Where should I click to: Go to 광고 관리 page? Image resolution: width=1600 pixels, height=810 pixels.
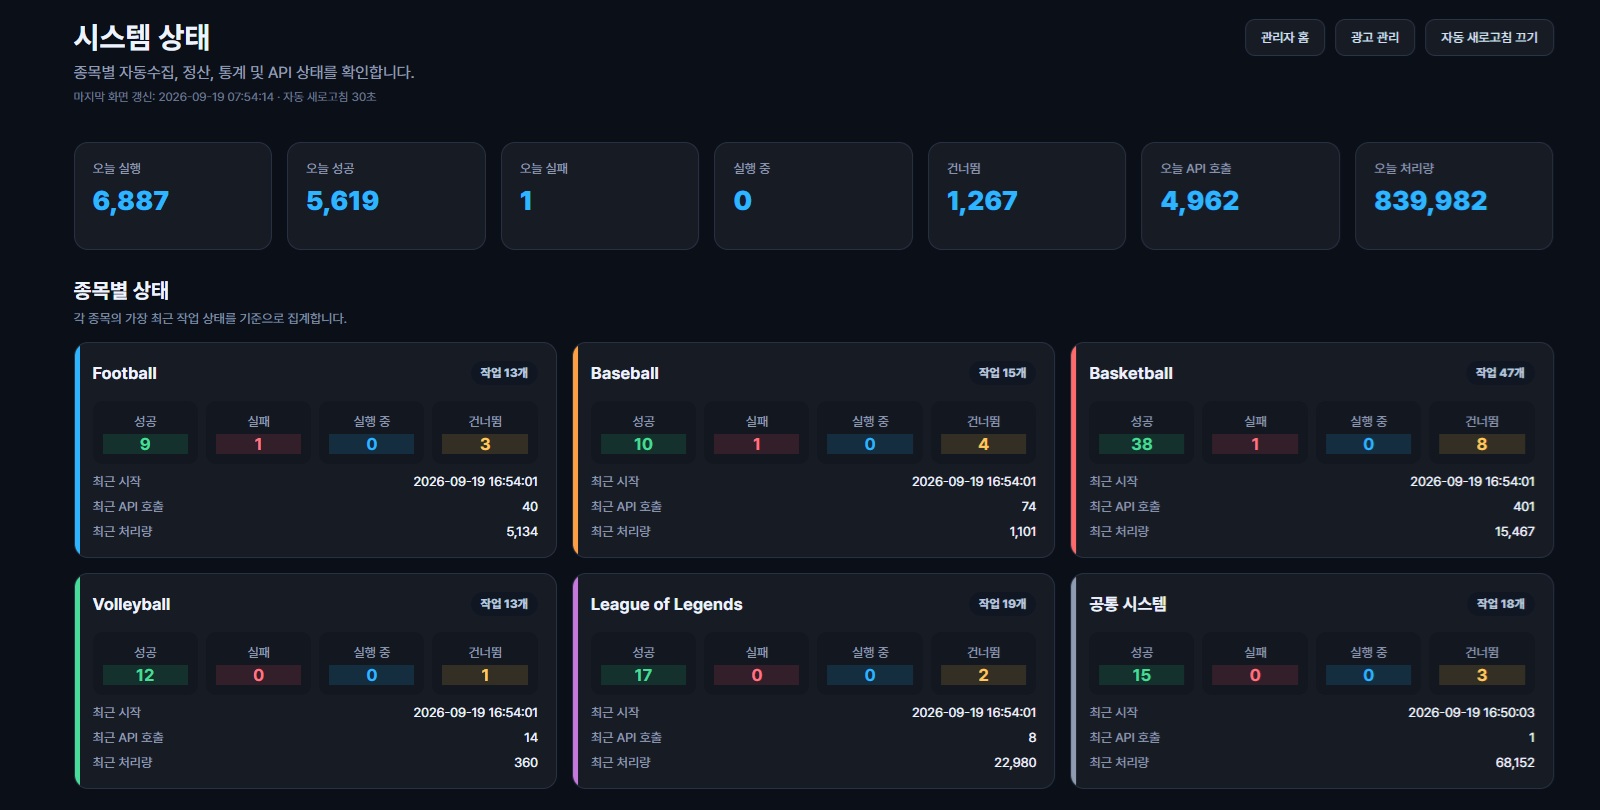coord(1374,37)
